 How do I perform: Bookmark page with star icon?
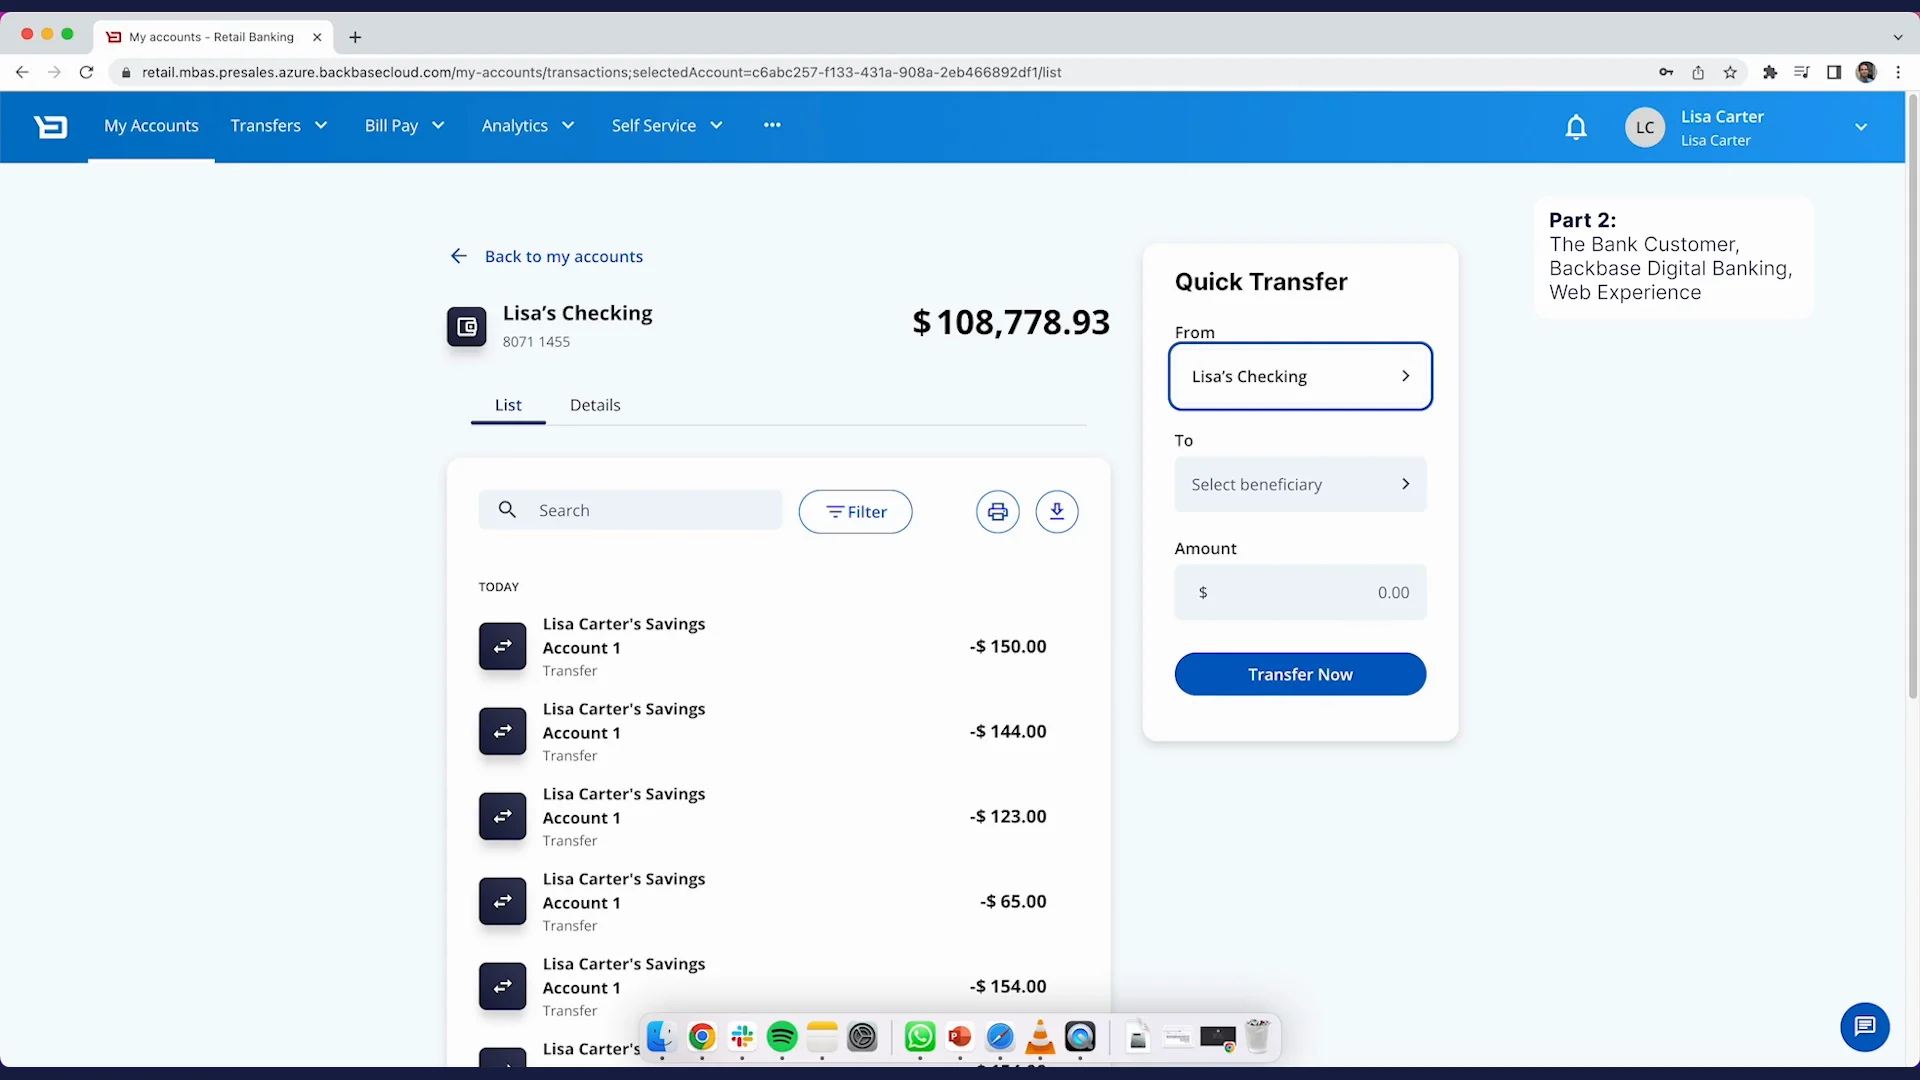[1730, 72]
